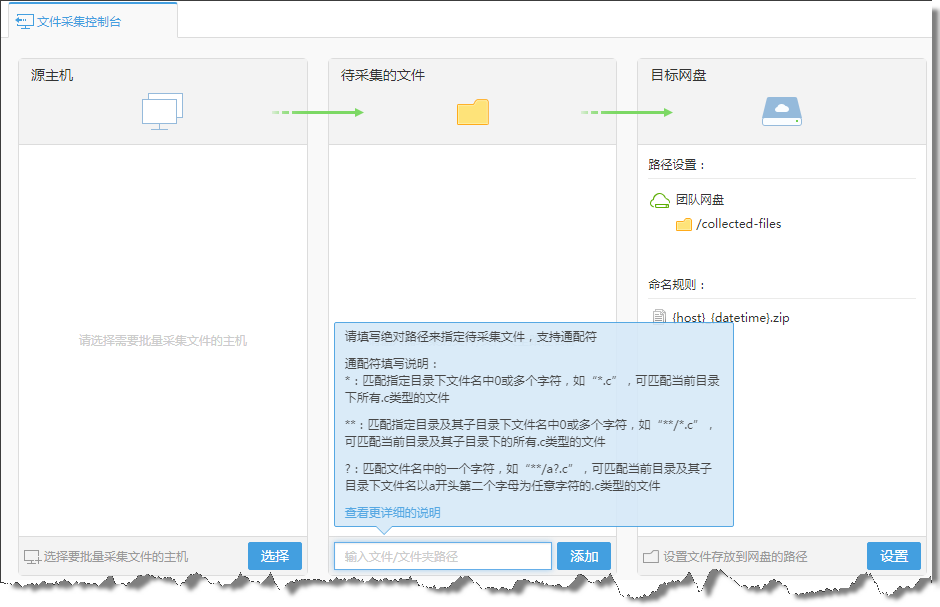Switch to the 文件采集控制台 tab

click(x=78, y=21)
